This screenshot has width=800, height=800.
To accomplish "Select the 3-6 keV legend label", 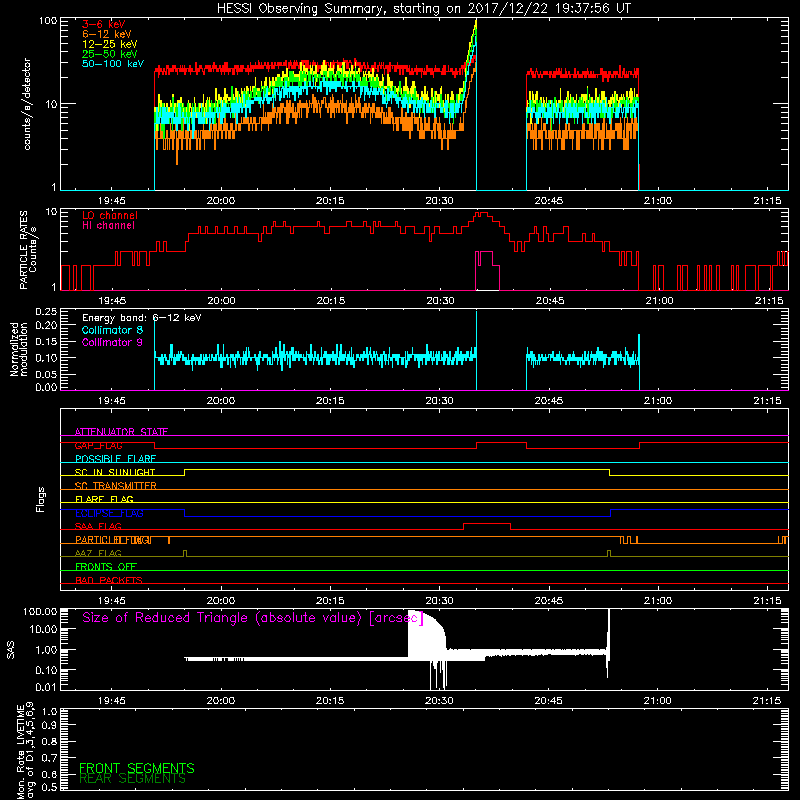I will click(x=104, y=24).
